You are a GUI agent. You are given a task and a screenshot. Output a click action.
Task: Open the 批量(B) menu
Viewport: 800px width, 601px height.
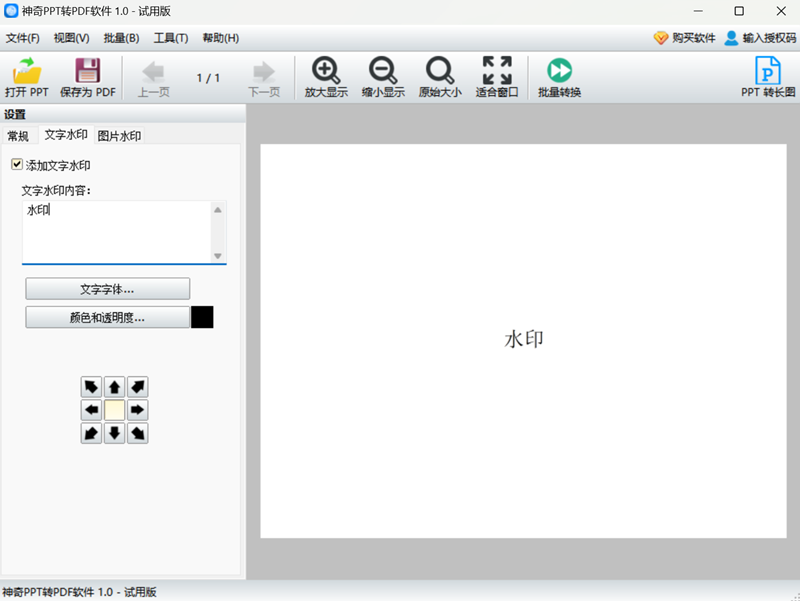(121, 38)
